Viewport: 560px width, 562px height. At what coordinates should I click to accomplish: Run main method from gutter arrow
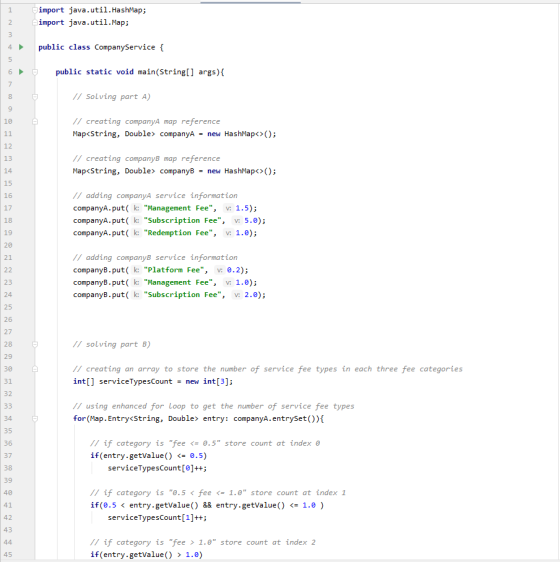[x=21, y=72]
